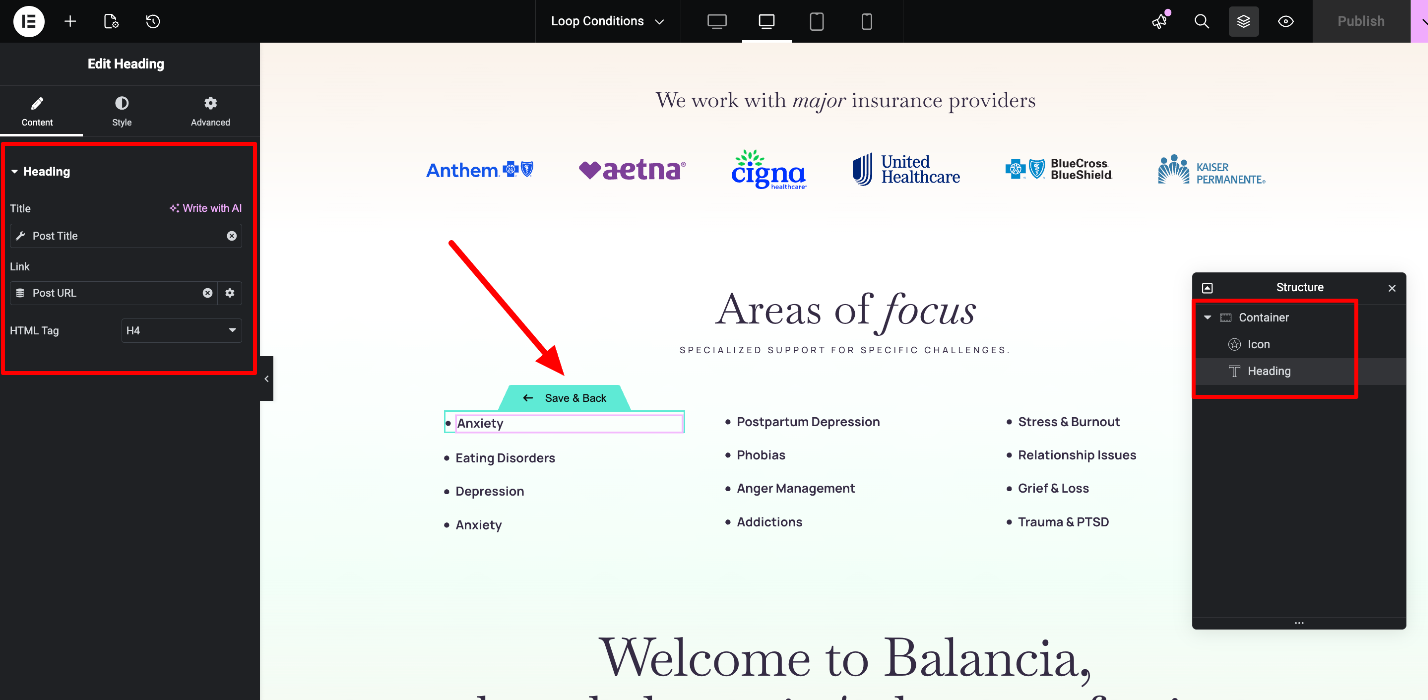Dock the Structure panel icon
This screenshot has height=700, width=1428.
pyautogui.click(x=1207, y=288)
